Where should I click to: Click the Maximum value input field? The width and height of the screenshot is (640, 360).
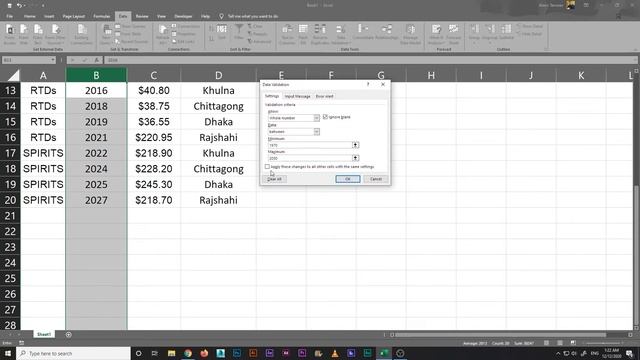tap(310, 158)
